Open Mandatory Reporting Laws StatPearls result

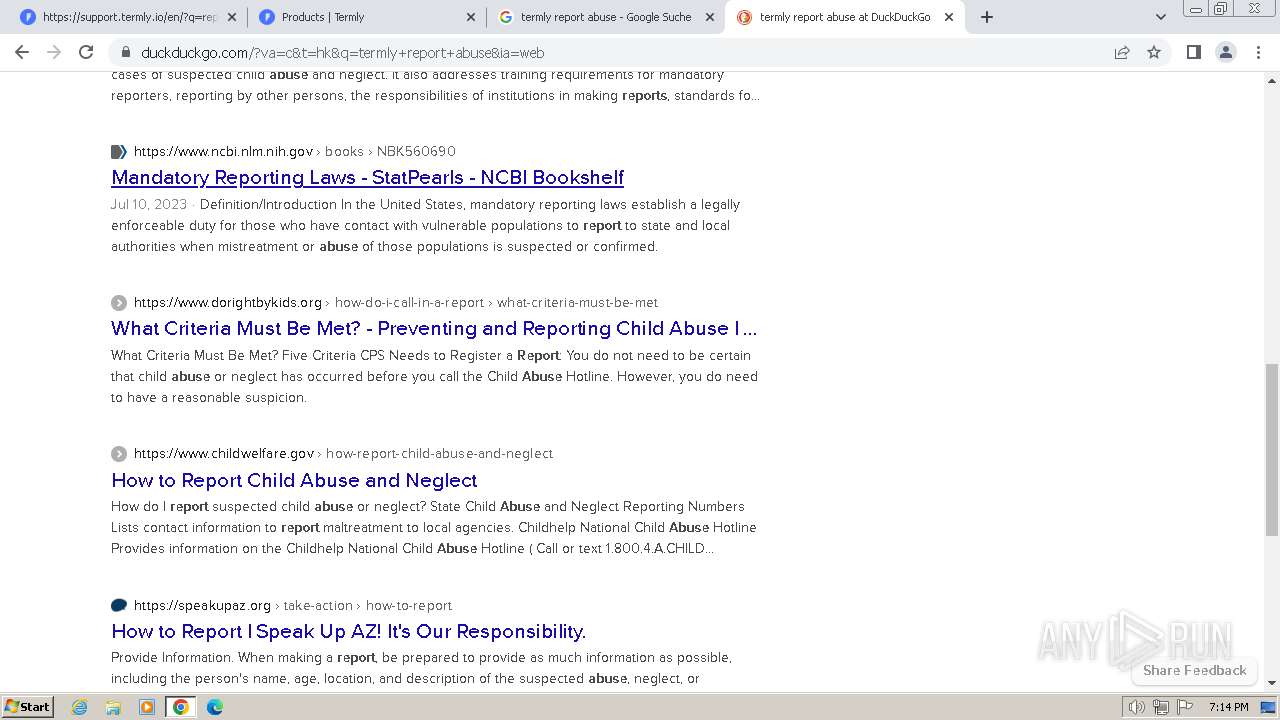click(x=367, y=177)
